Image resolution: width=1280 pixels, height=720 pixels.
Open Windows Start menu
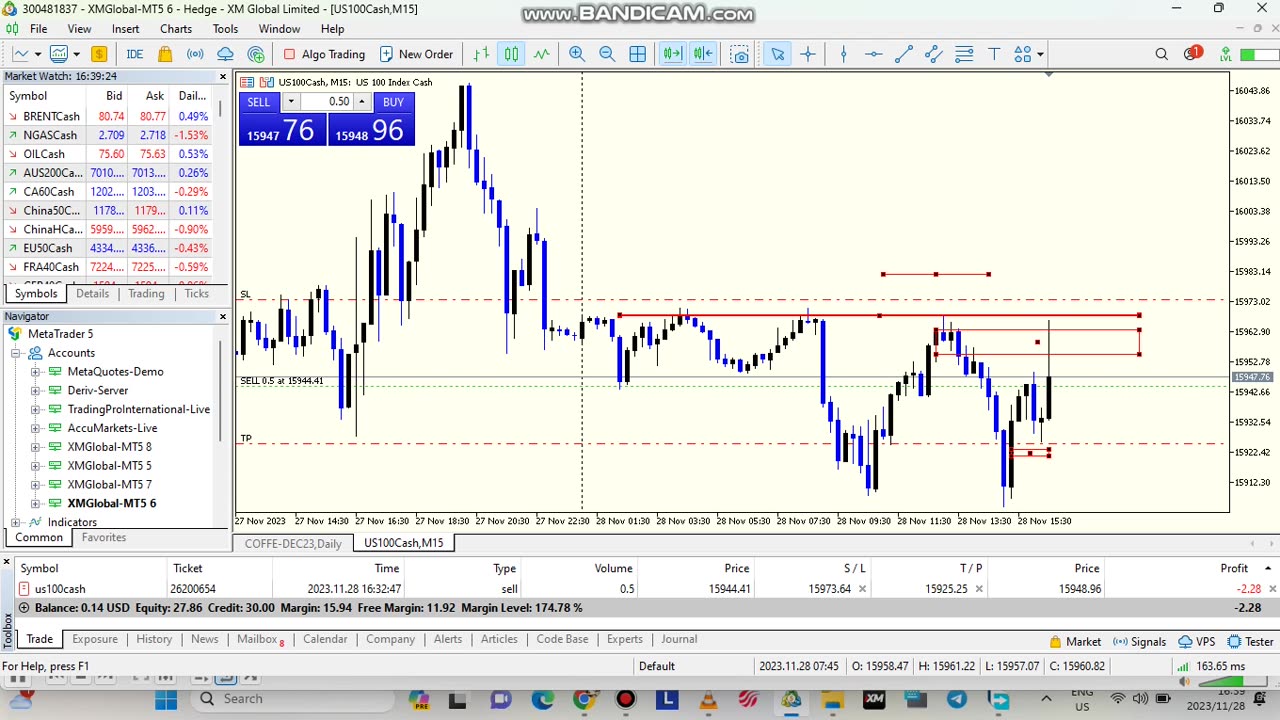click(166, 699)
